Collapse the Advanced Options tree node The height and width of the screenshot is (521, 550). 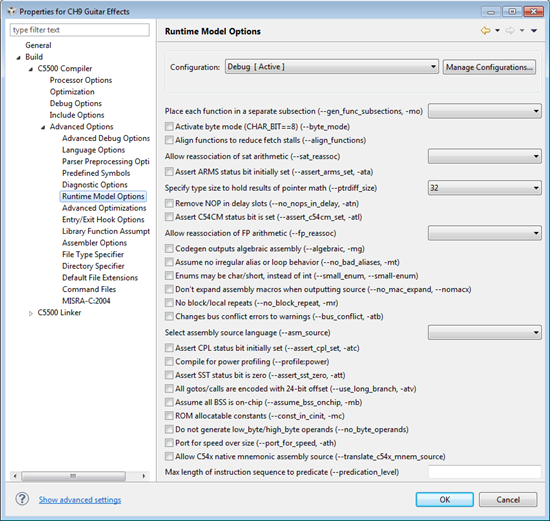click(x=43, y=127)
